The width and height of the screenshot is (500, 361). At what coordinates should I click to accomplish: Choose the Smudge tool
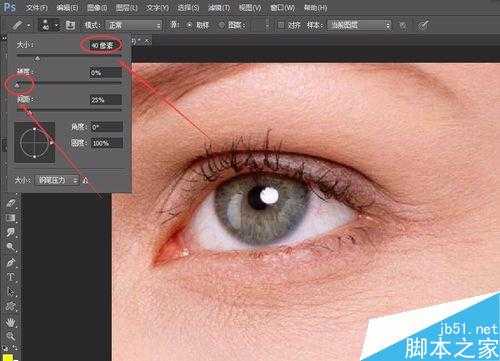coord(11,232)
